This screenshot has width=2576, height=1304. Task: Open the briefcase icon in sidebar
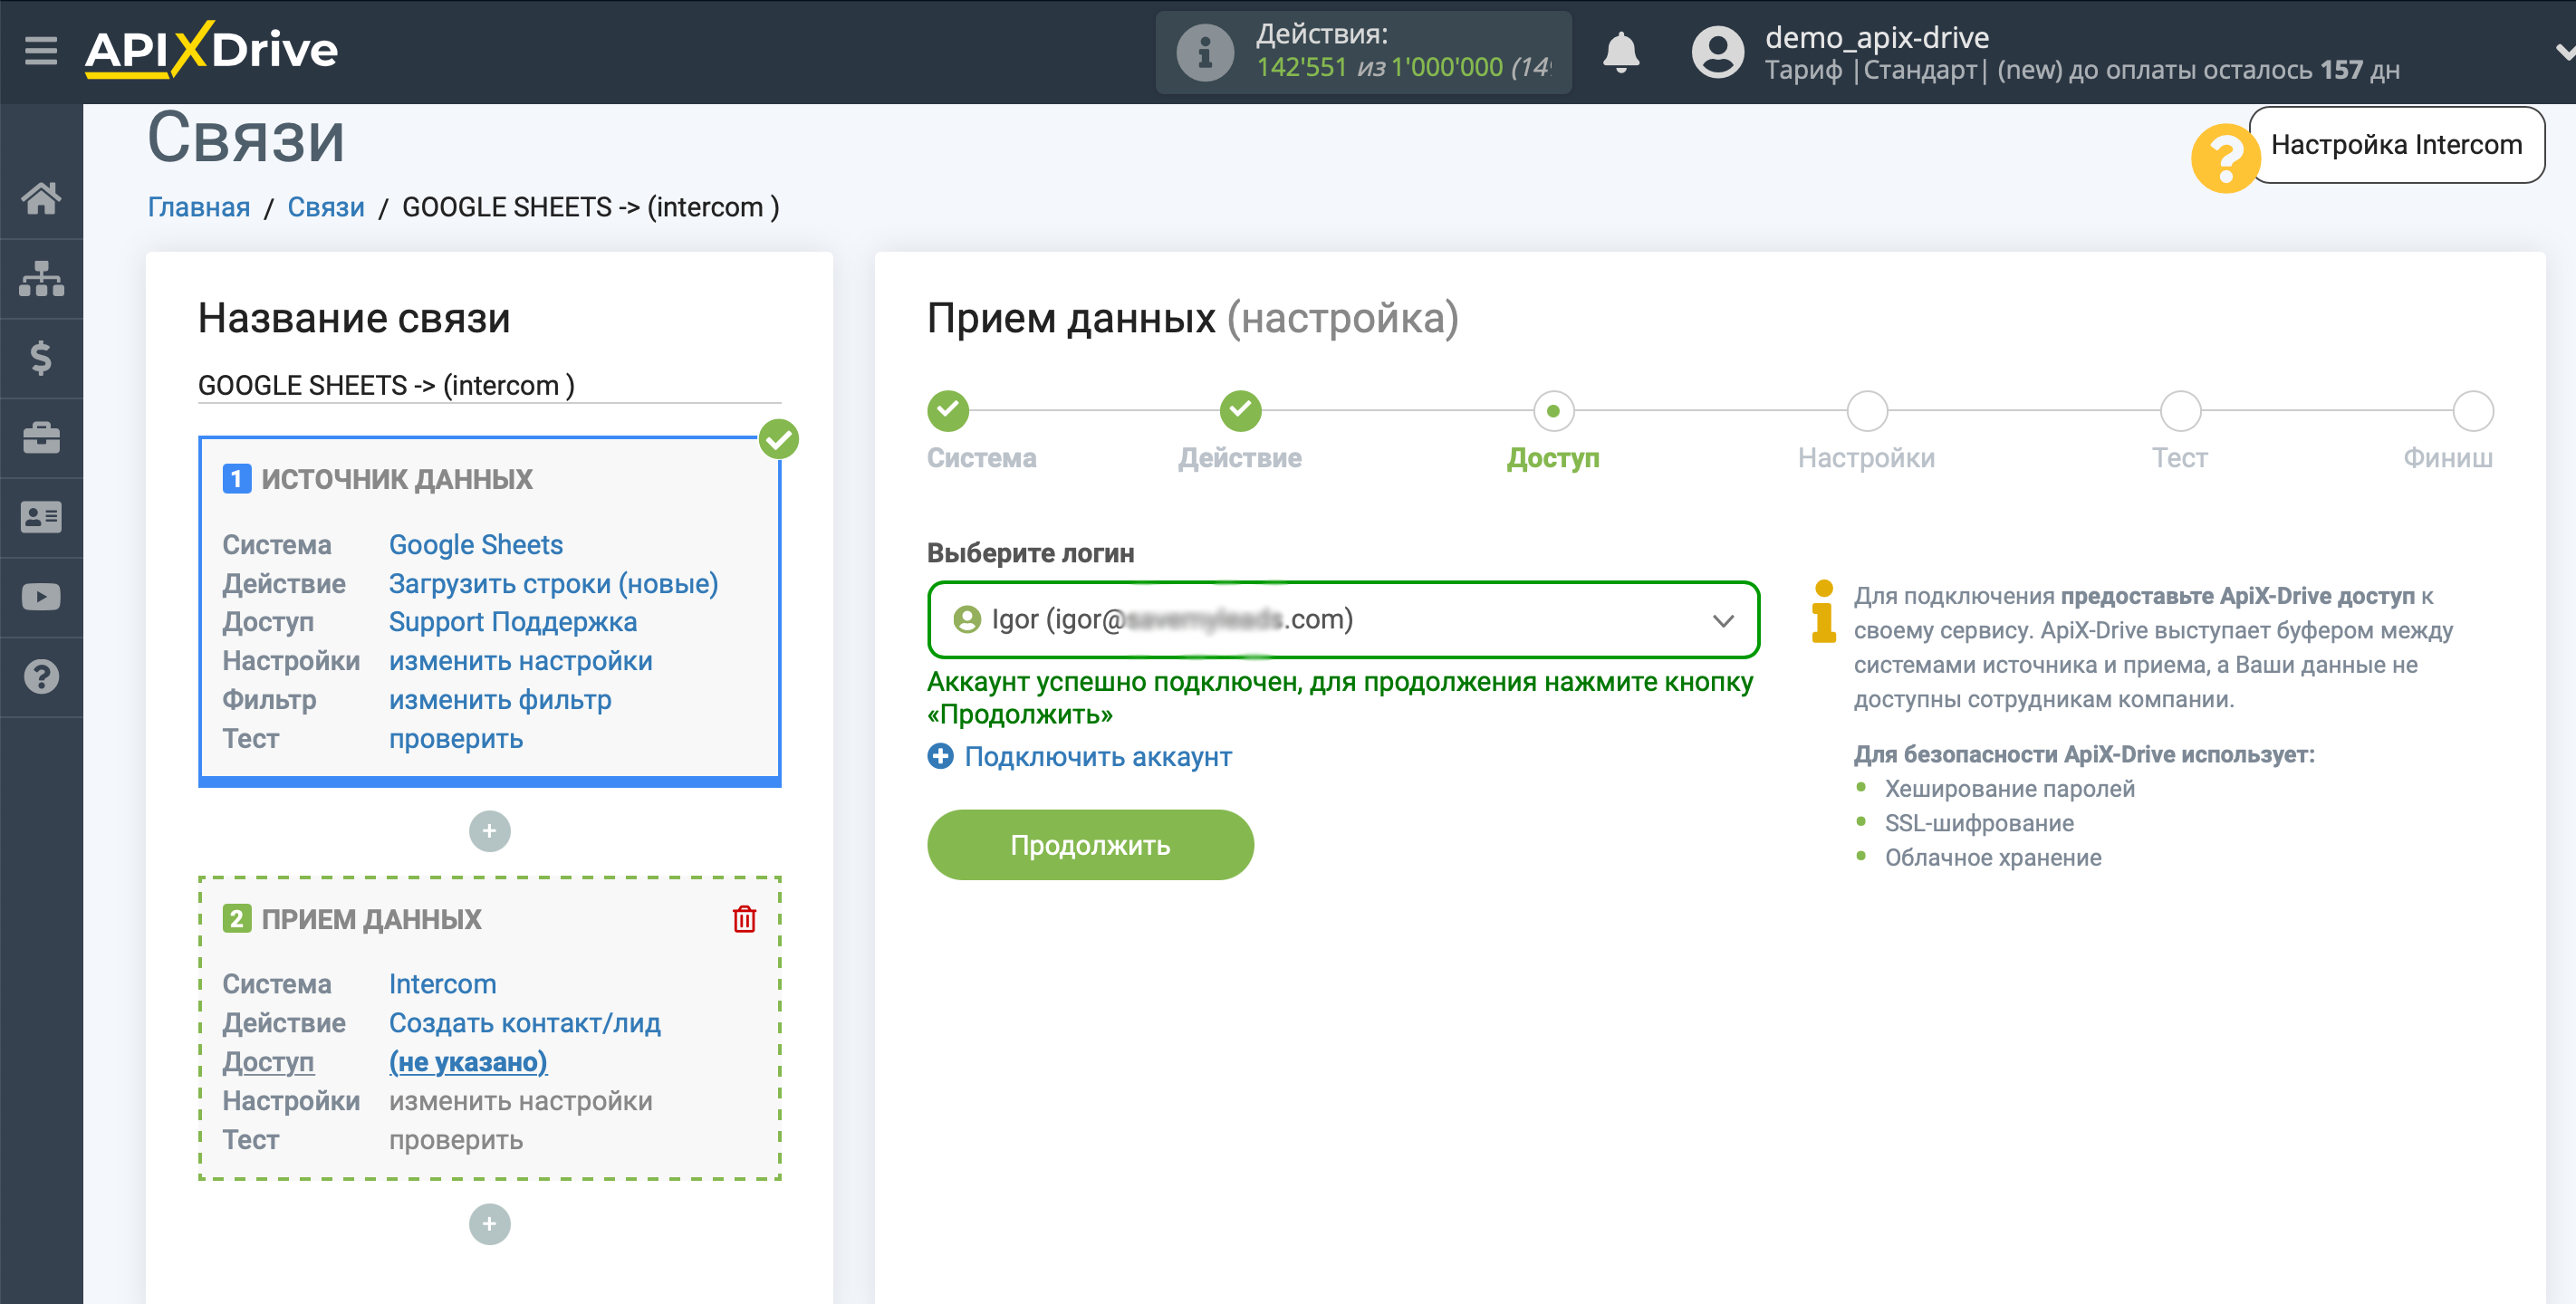click(41, 437)
